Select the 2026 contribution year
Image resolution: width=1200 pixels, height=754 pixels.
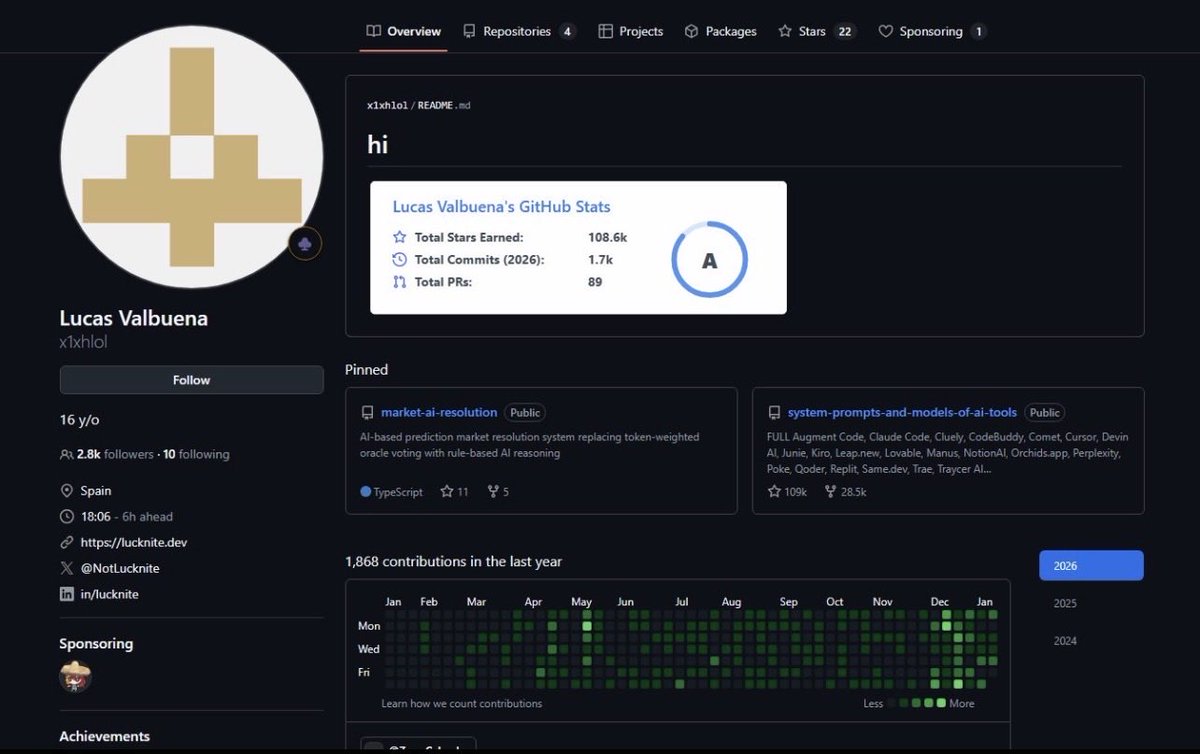click(x=1091, y=565)
